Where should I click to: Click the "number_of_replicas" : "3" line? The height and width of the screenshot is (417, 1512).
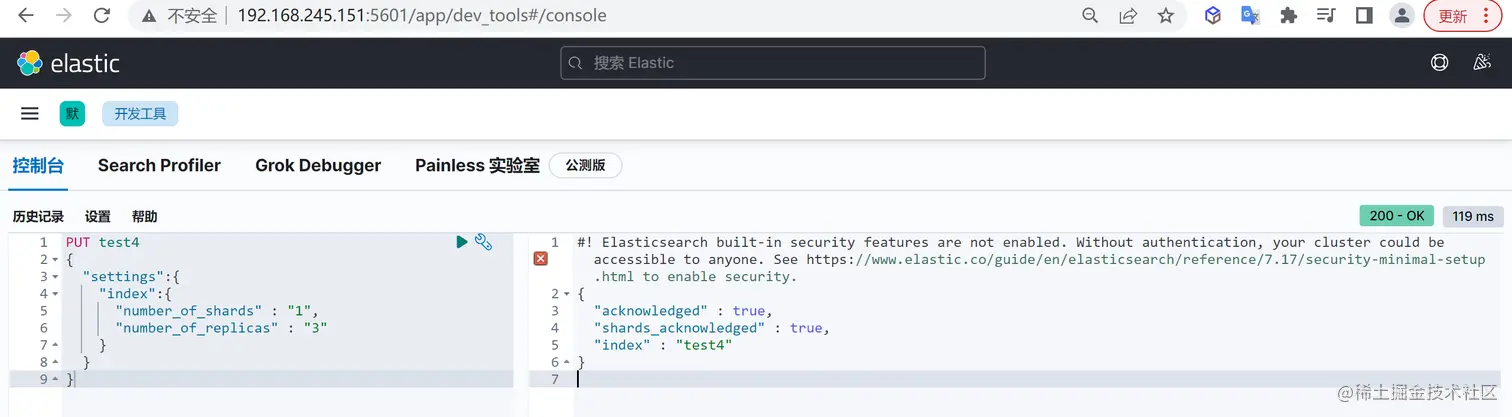point(221,328)
